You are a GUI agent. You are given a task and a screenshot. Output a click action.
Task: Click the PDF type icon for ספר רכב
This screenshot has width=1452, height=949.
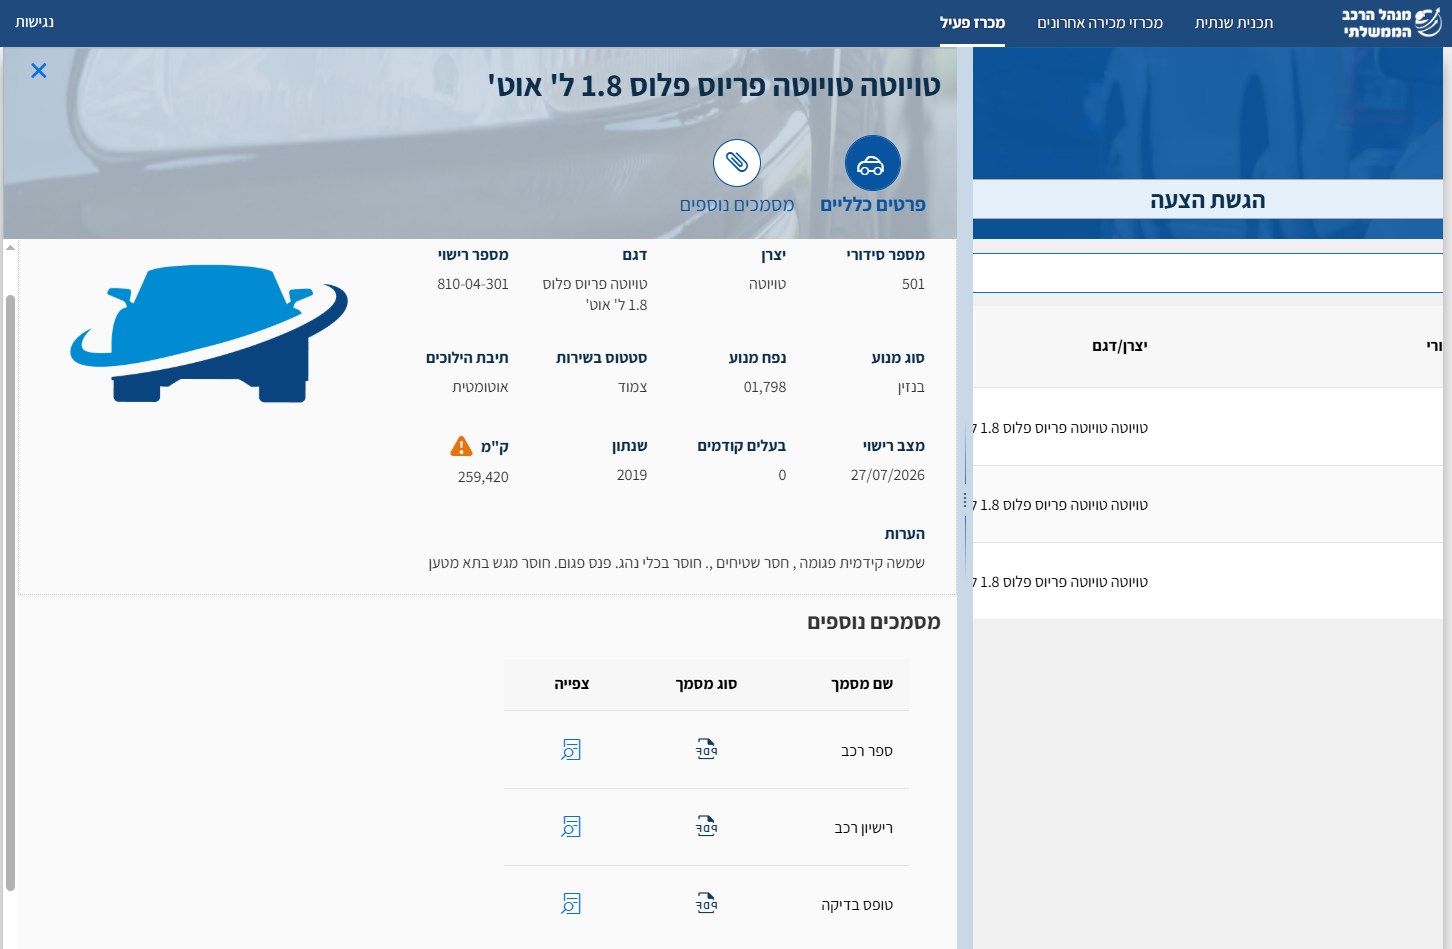707,750
